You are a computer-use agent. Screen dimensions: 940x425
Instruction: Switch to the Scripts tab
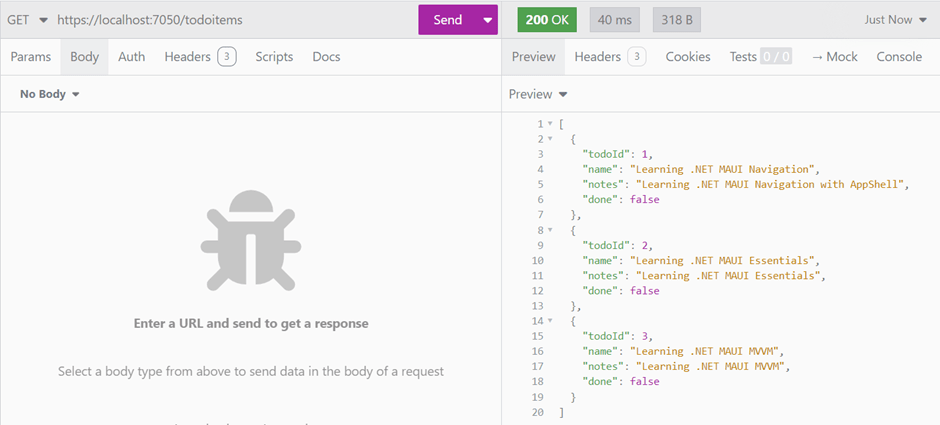tap(274, 57)
